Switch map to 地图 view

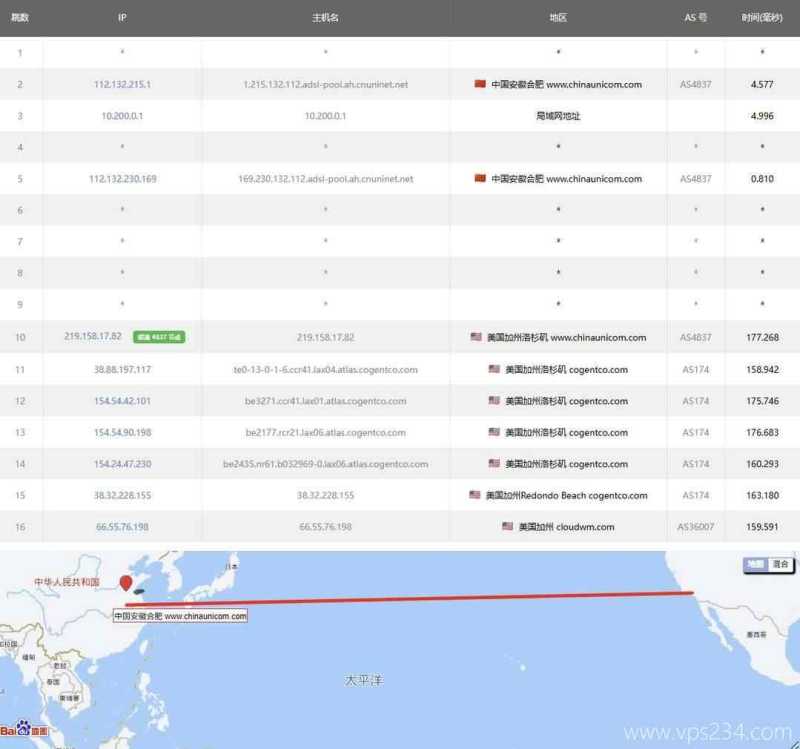[755, 564]
